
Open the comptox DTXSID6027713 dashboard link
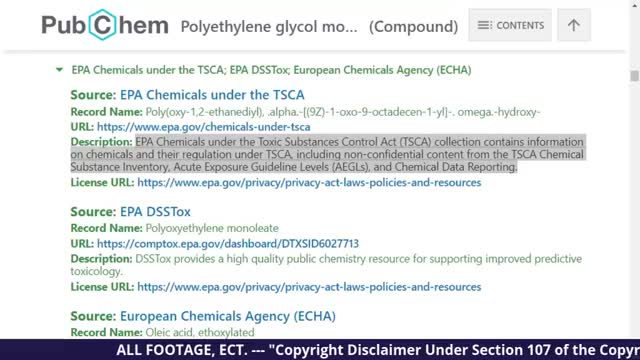tap(228, 244)
